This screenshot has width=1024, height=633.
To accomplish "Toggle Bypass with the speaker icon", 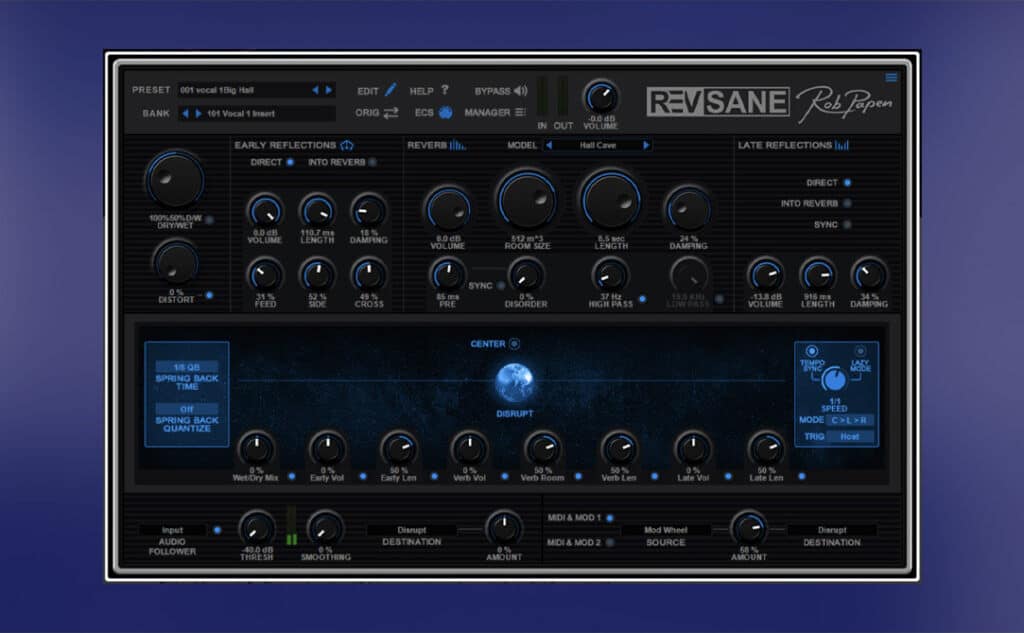I will tap(520, 90).
